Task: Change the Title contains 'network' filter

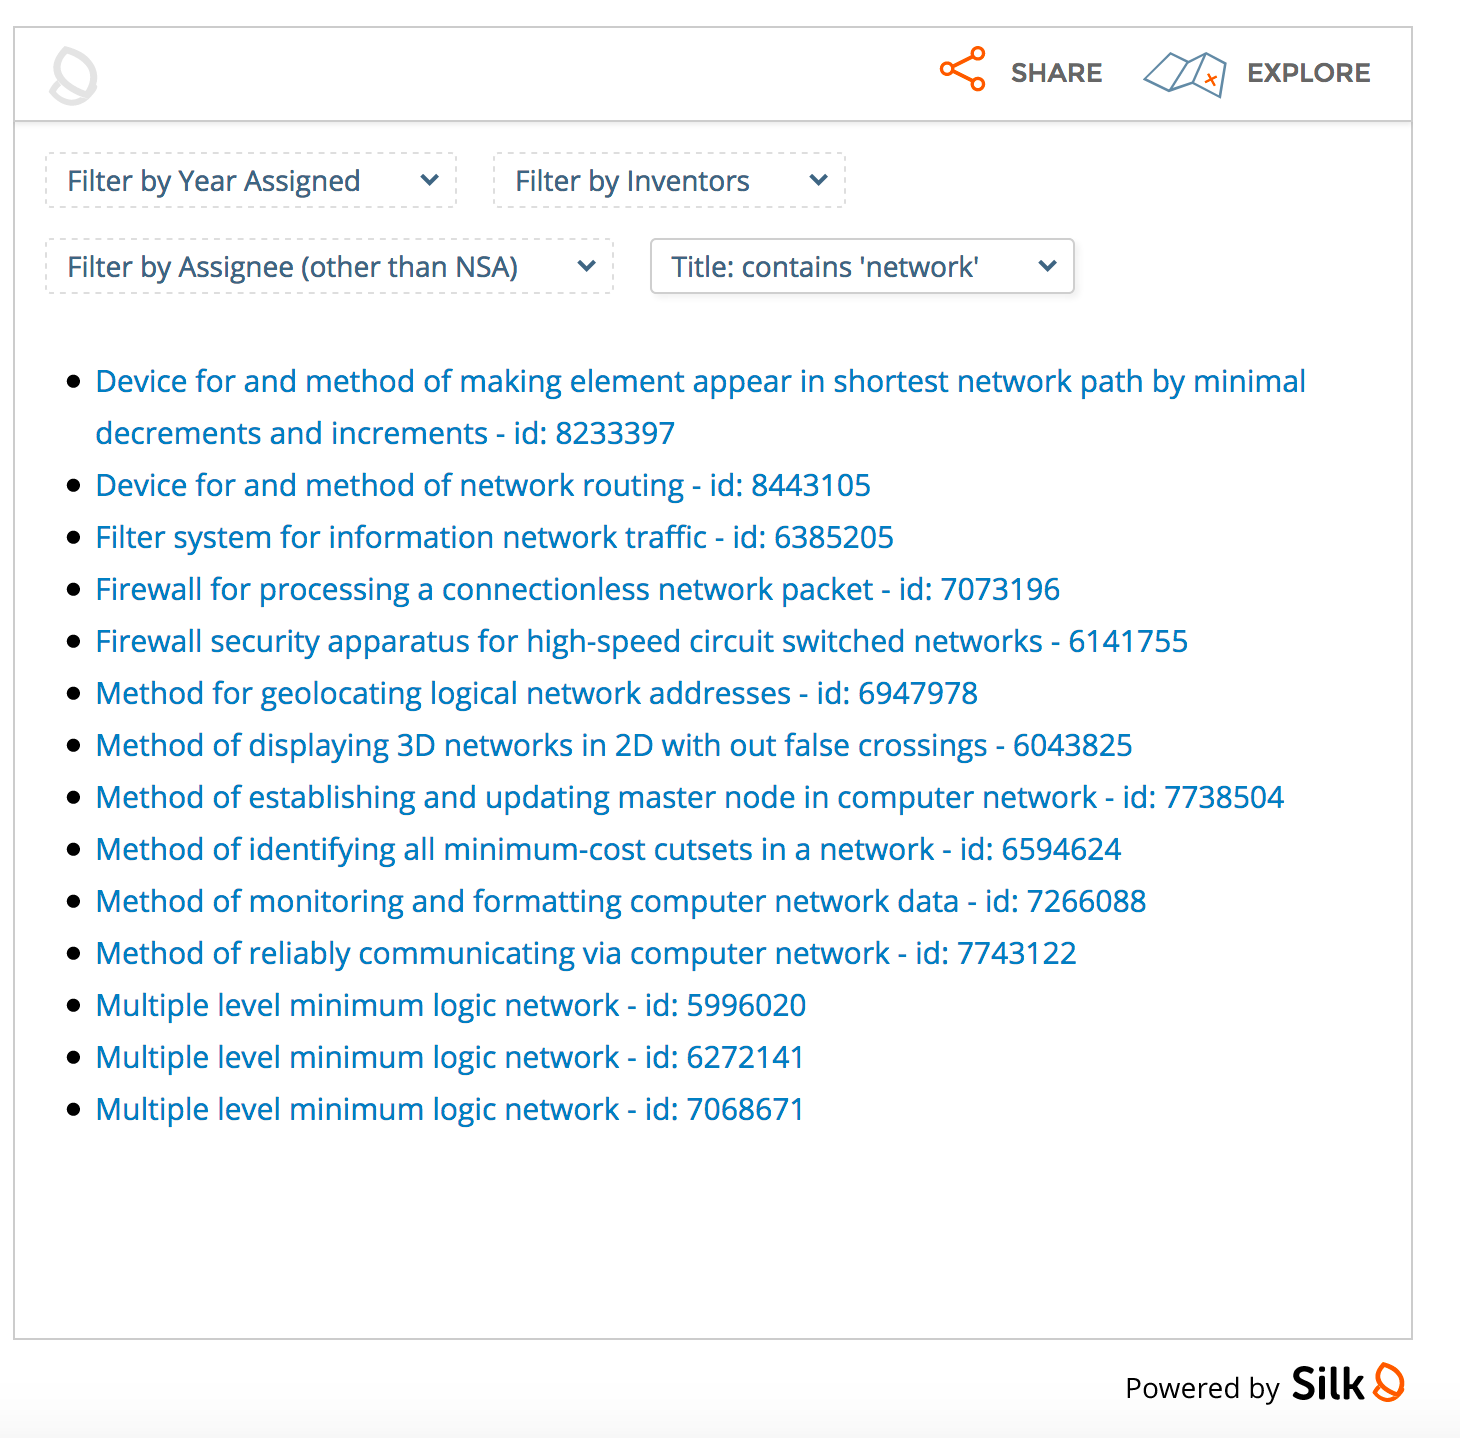Action: pyautogui.click(x=862, y=267)
